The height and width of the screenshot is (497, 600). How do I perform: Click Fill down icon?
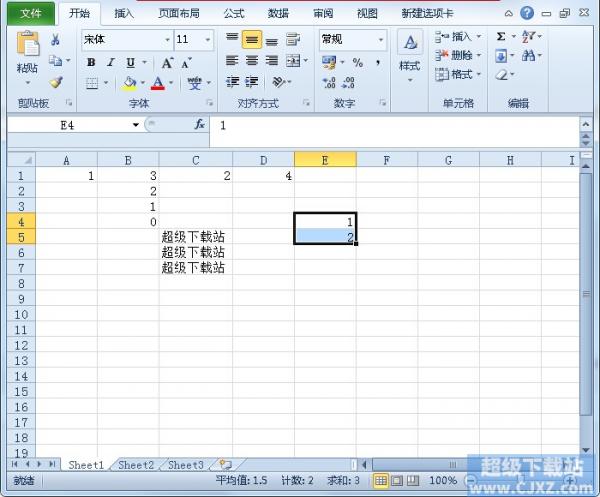[x=501, y=56]
